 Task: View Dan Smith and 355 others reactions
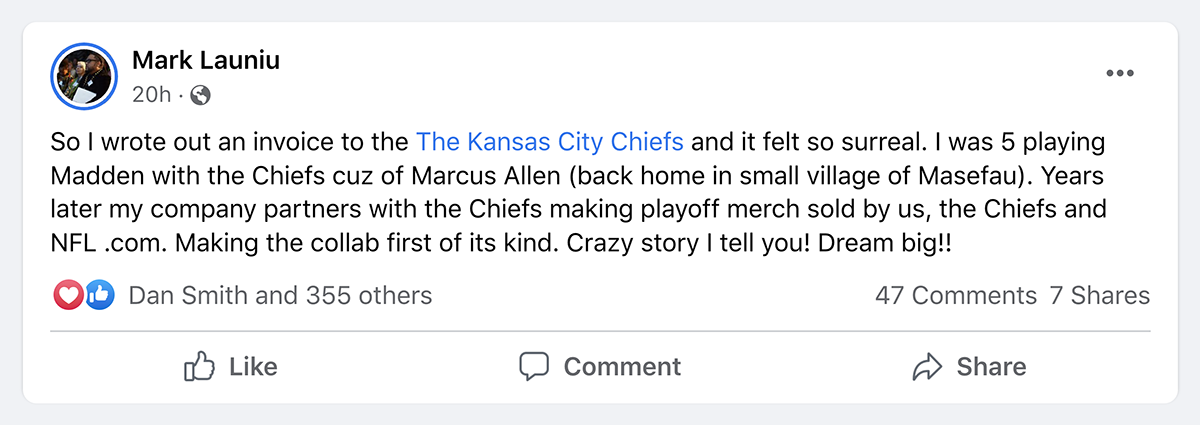point(280,295)
